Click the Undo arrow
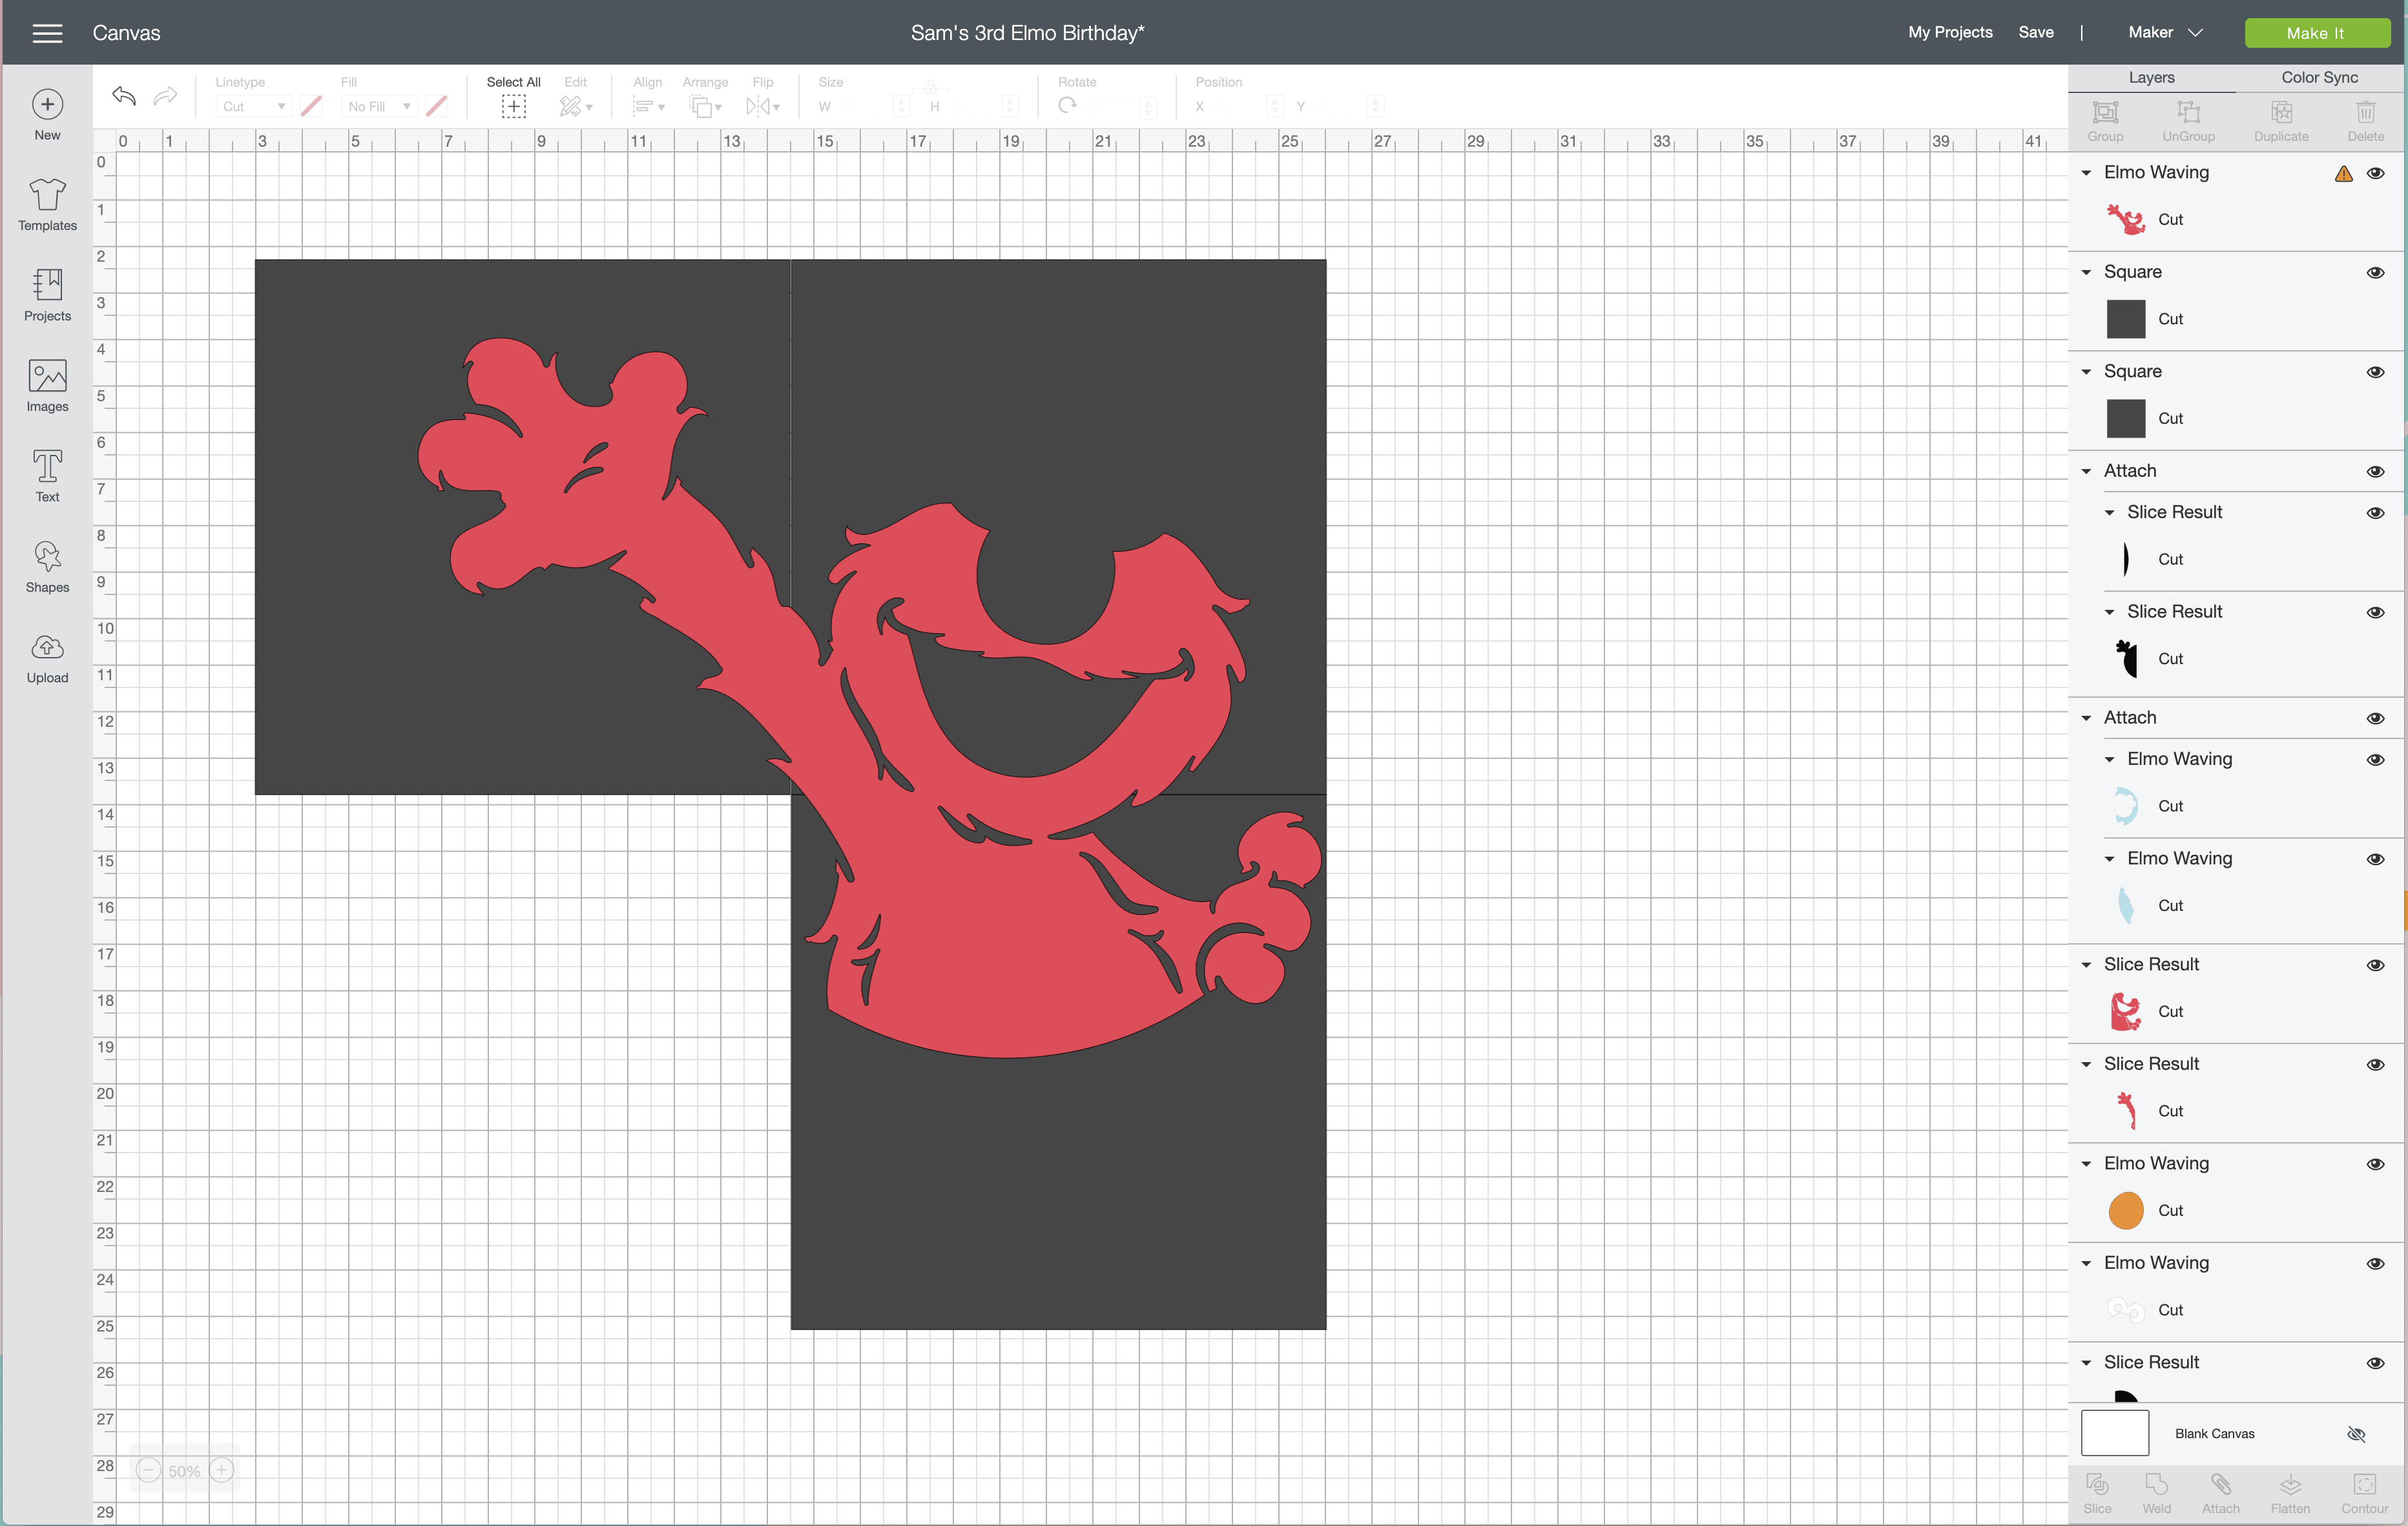 [x=124, y=96]
